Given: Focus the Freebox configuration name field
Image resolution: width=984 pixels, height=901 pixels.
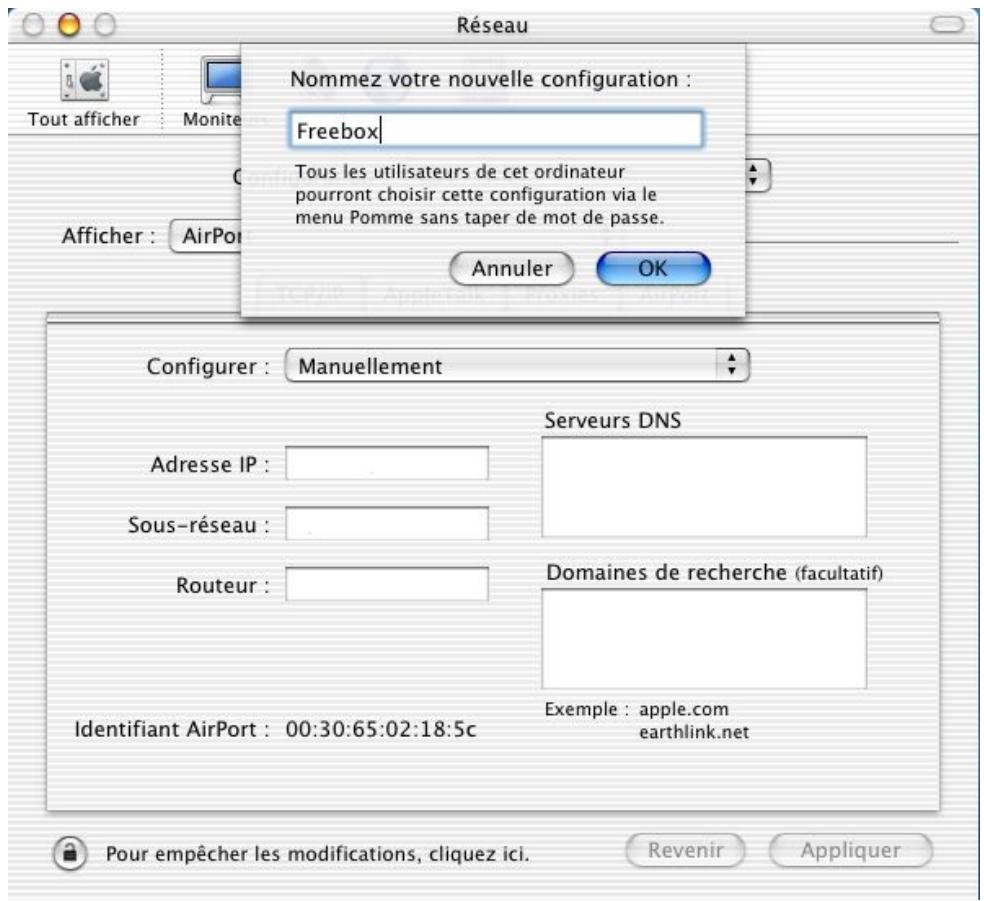Looking at the screenshot, I should (x=496, y=131).
